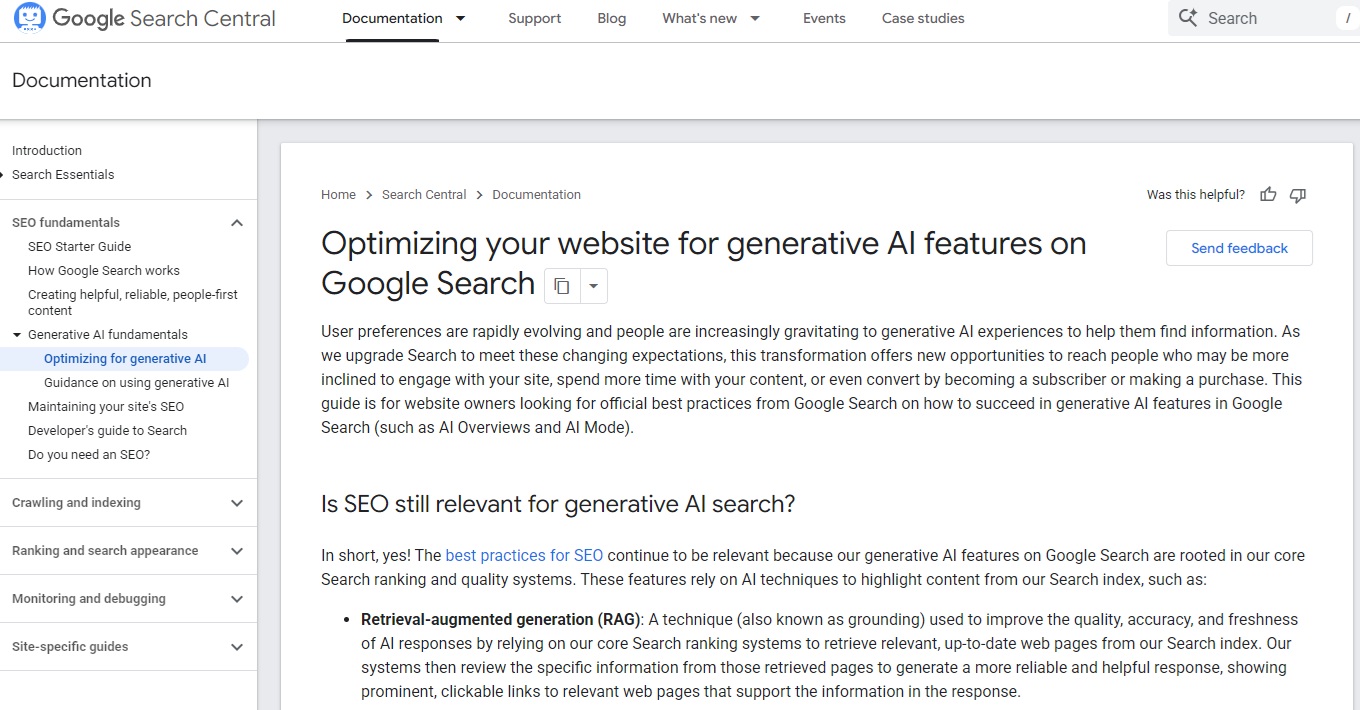The height and width of the screenshot is (710, 1360).
Task: Open the What's new dropdown arrow
Action: [x=755, y=18]
